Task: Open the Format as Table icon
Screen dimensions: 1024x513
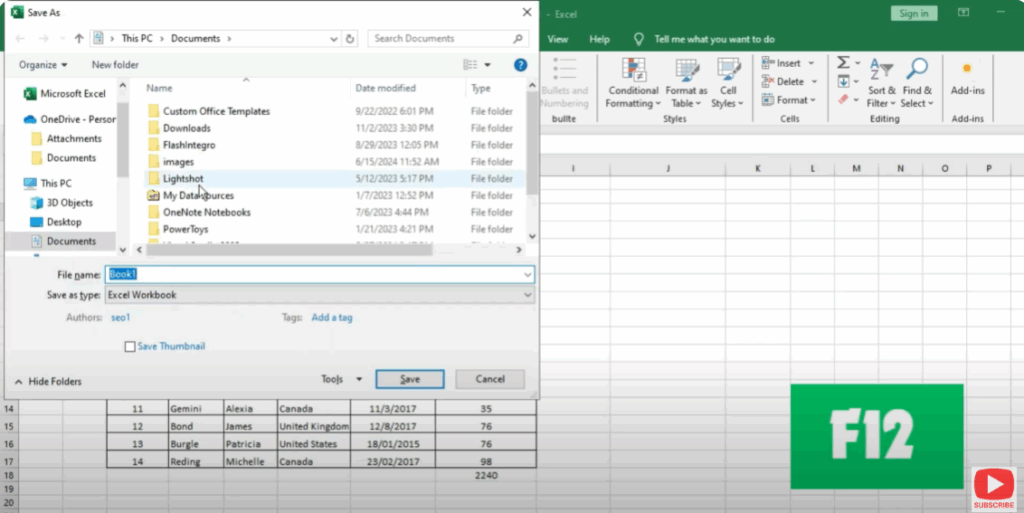Action: pos(687,71)
